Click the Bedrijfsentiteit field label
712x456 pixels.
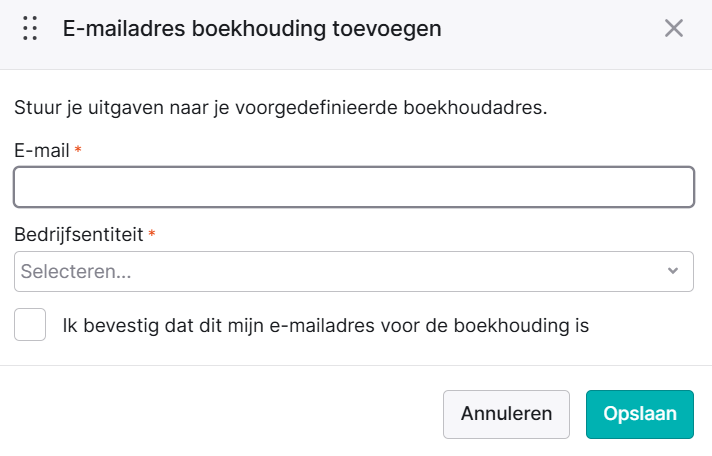(x=79, y=234)
